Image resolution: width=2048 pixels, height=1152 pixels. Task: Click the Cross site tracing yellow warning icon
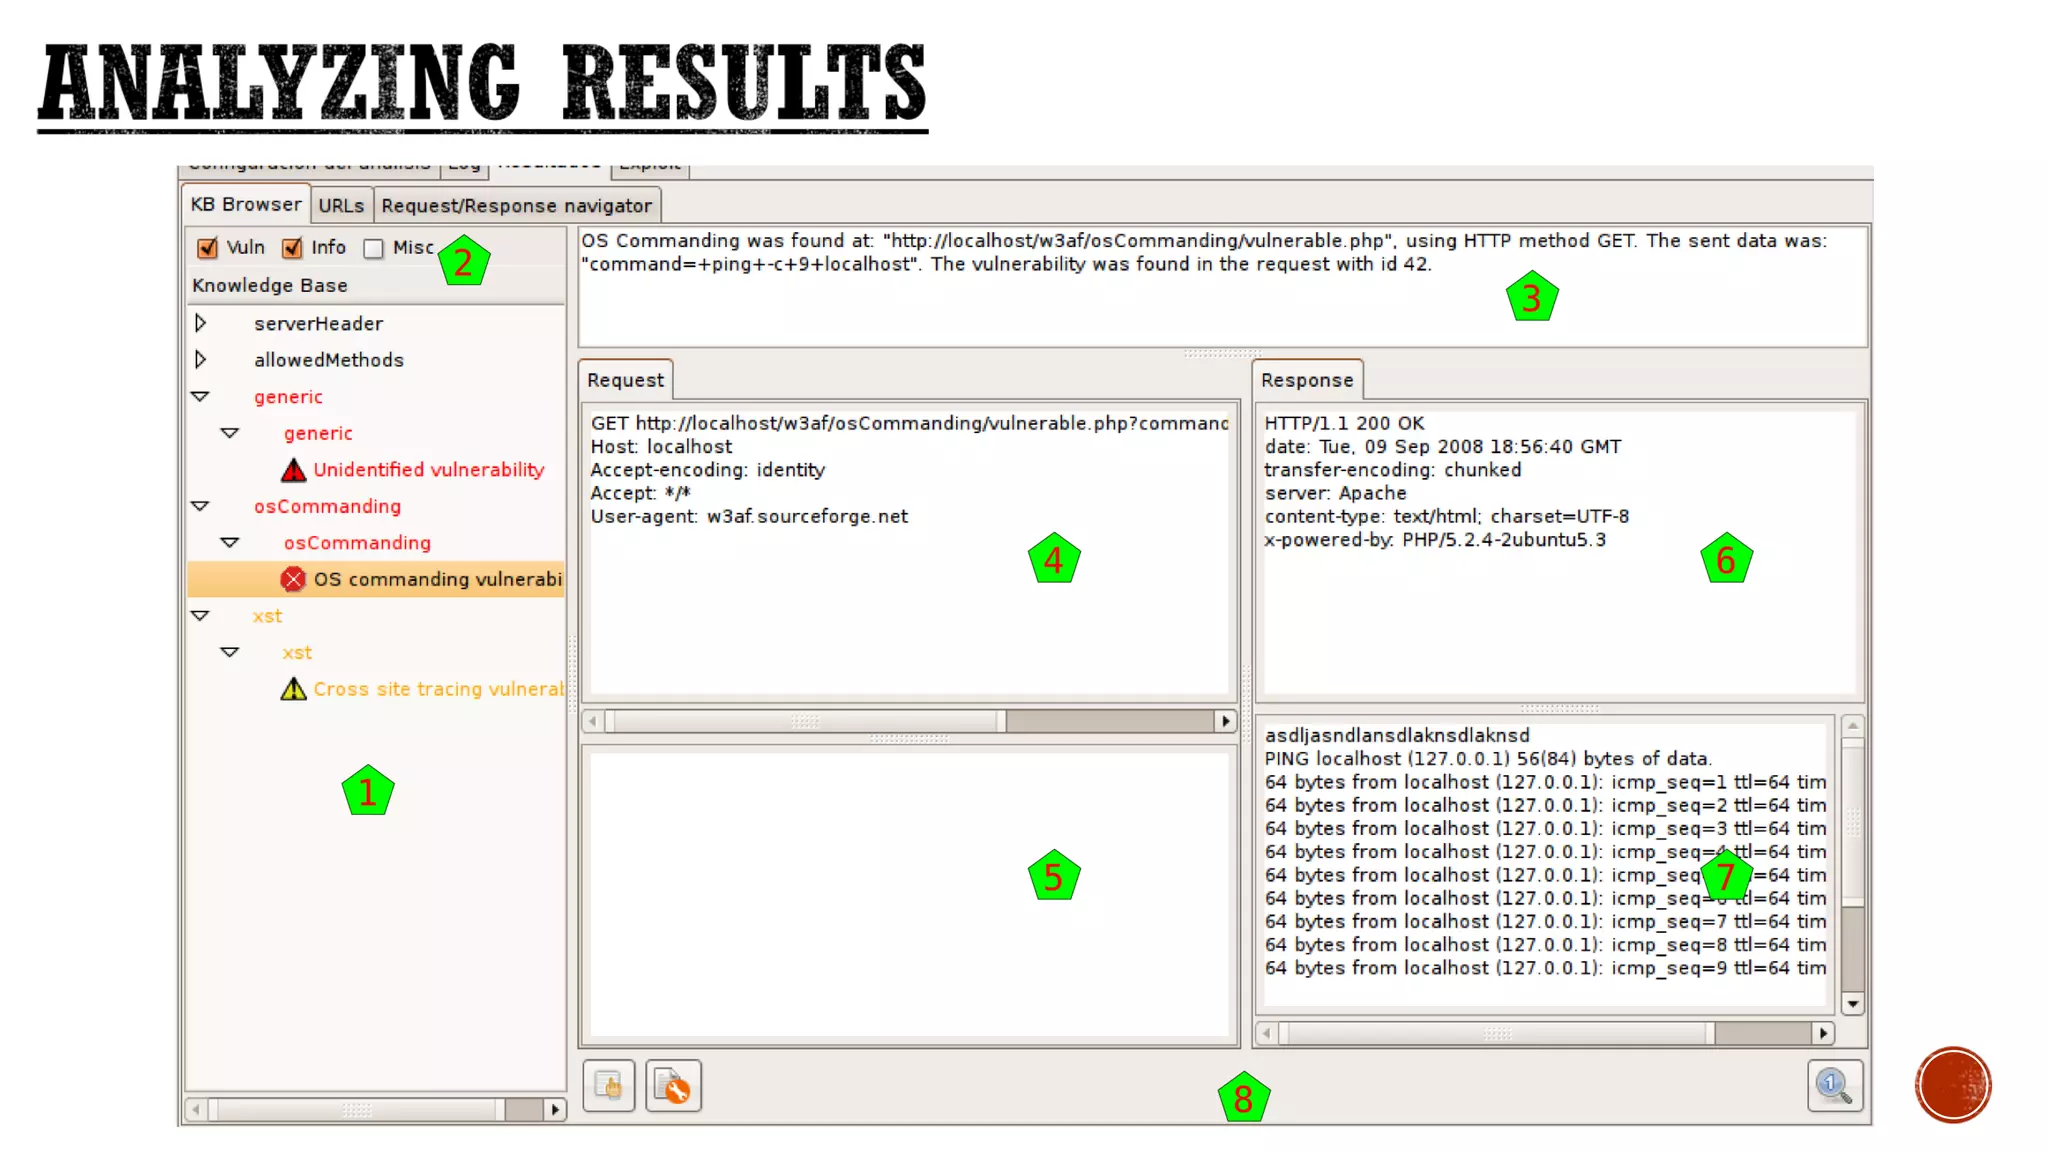click(293, 689)
